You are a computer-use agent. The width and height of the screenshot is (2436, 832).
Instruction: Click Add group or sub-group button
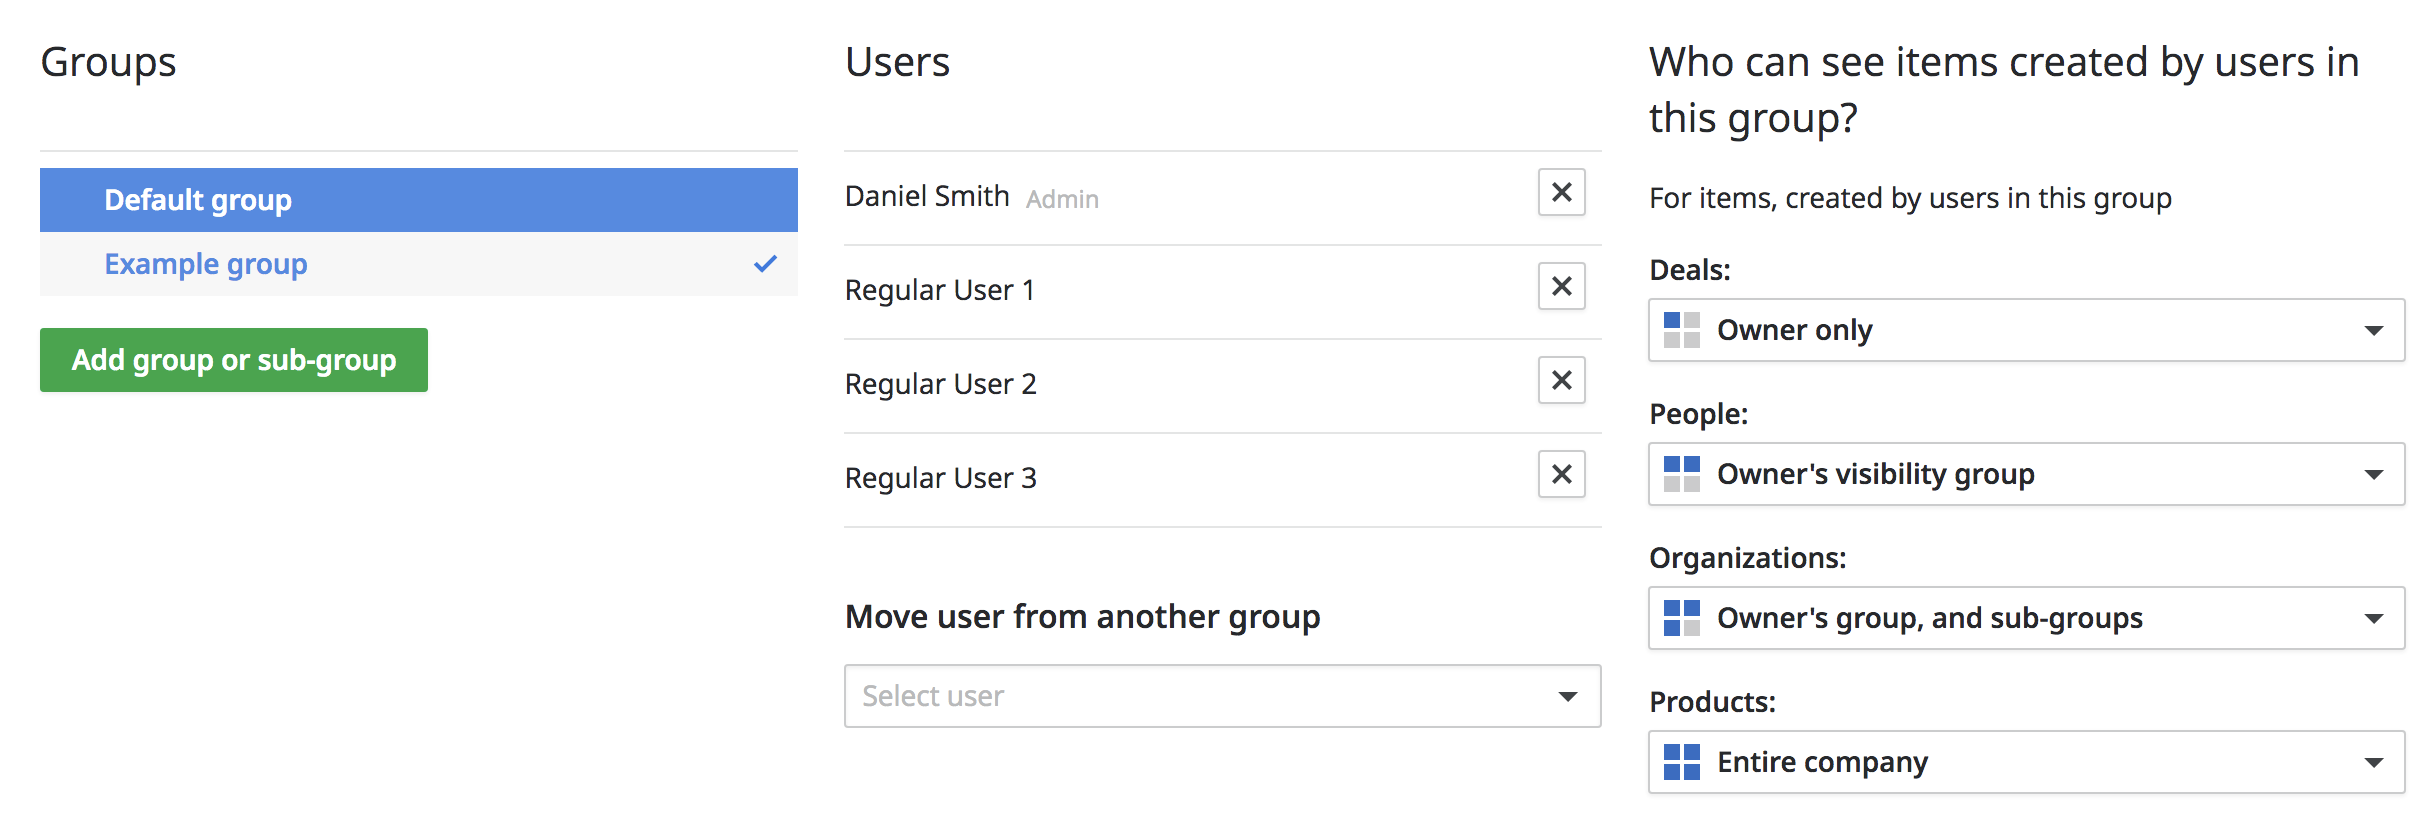pos(234,360)
